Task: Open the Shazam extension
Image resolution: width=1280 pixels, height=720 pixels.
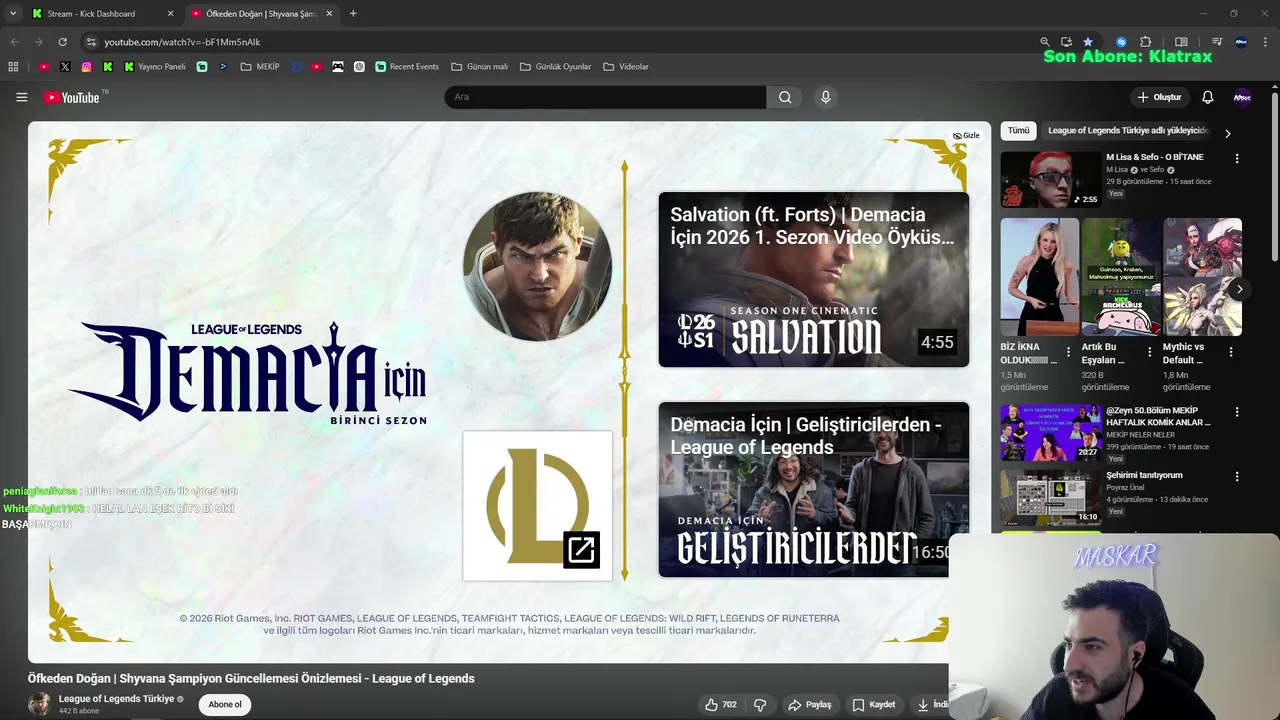Action: point(1121,42)
